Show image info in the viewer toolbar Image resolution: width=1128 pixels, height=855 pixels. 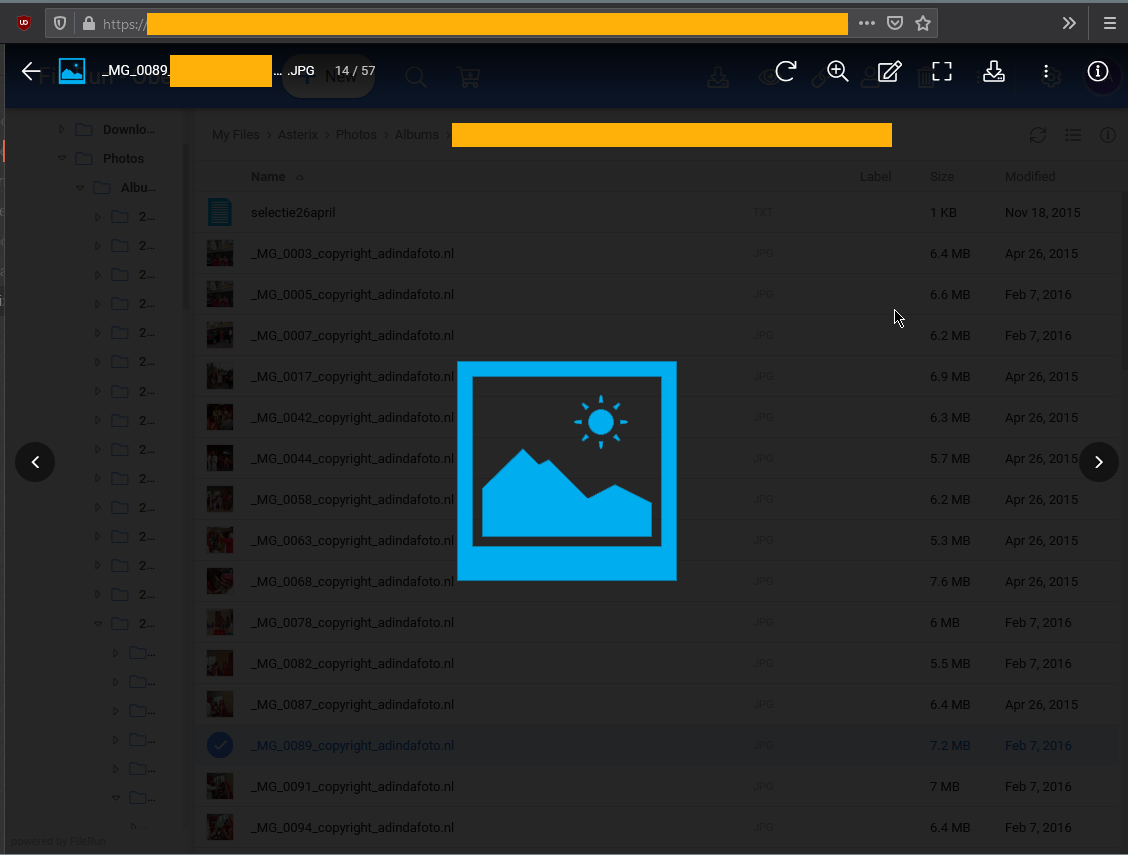point(1098,71)
